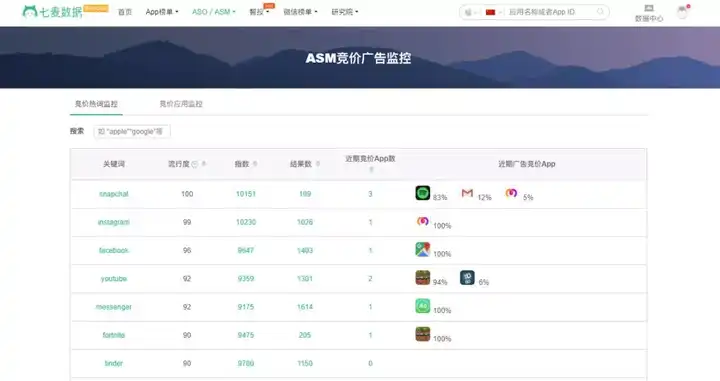Image resolution: width=720 pixels, height=381 pixels.
Task: Open the Gmail app icon in snapchat row
Action: click(467, 193)
